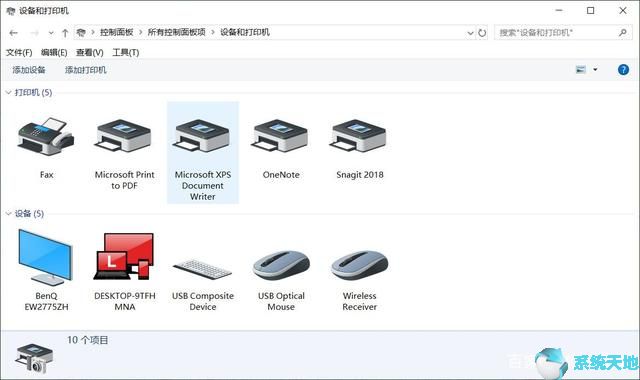Minimize the 设备和打印机 window

coord(559,11)
